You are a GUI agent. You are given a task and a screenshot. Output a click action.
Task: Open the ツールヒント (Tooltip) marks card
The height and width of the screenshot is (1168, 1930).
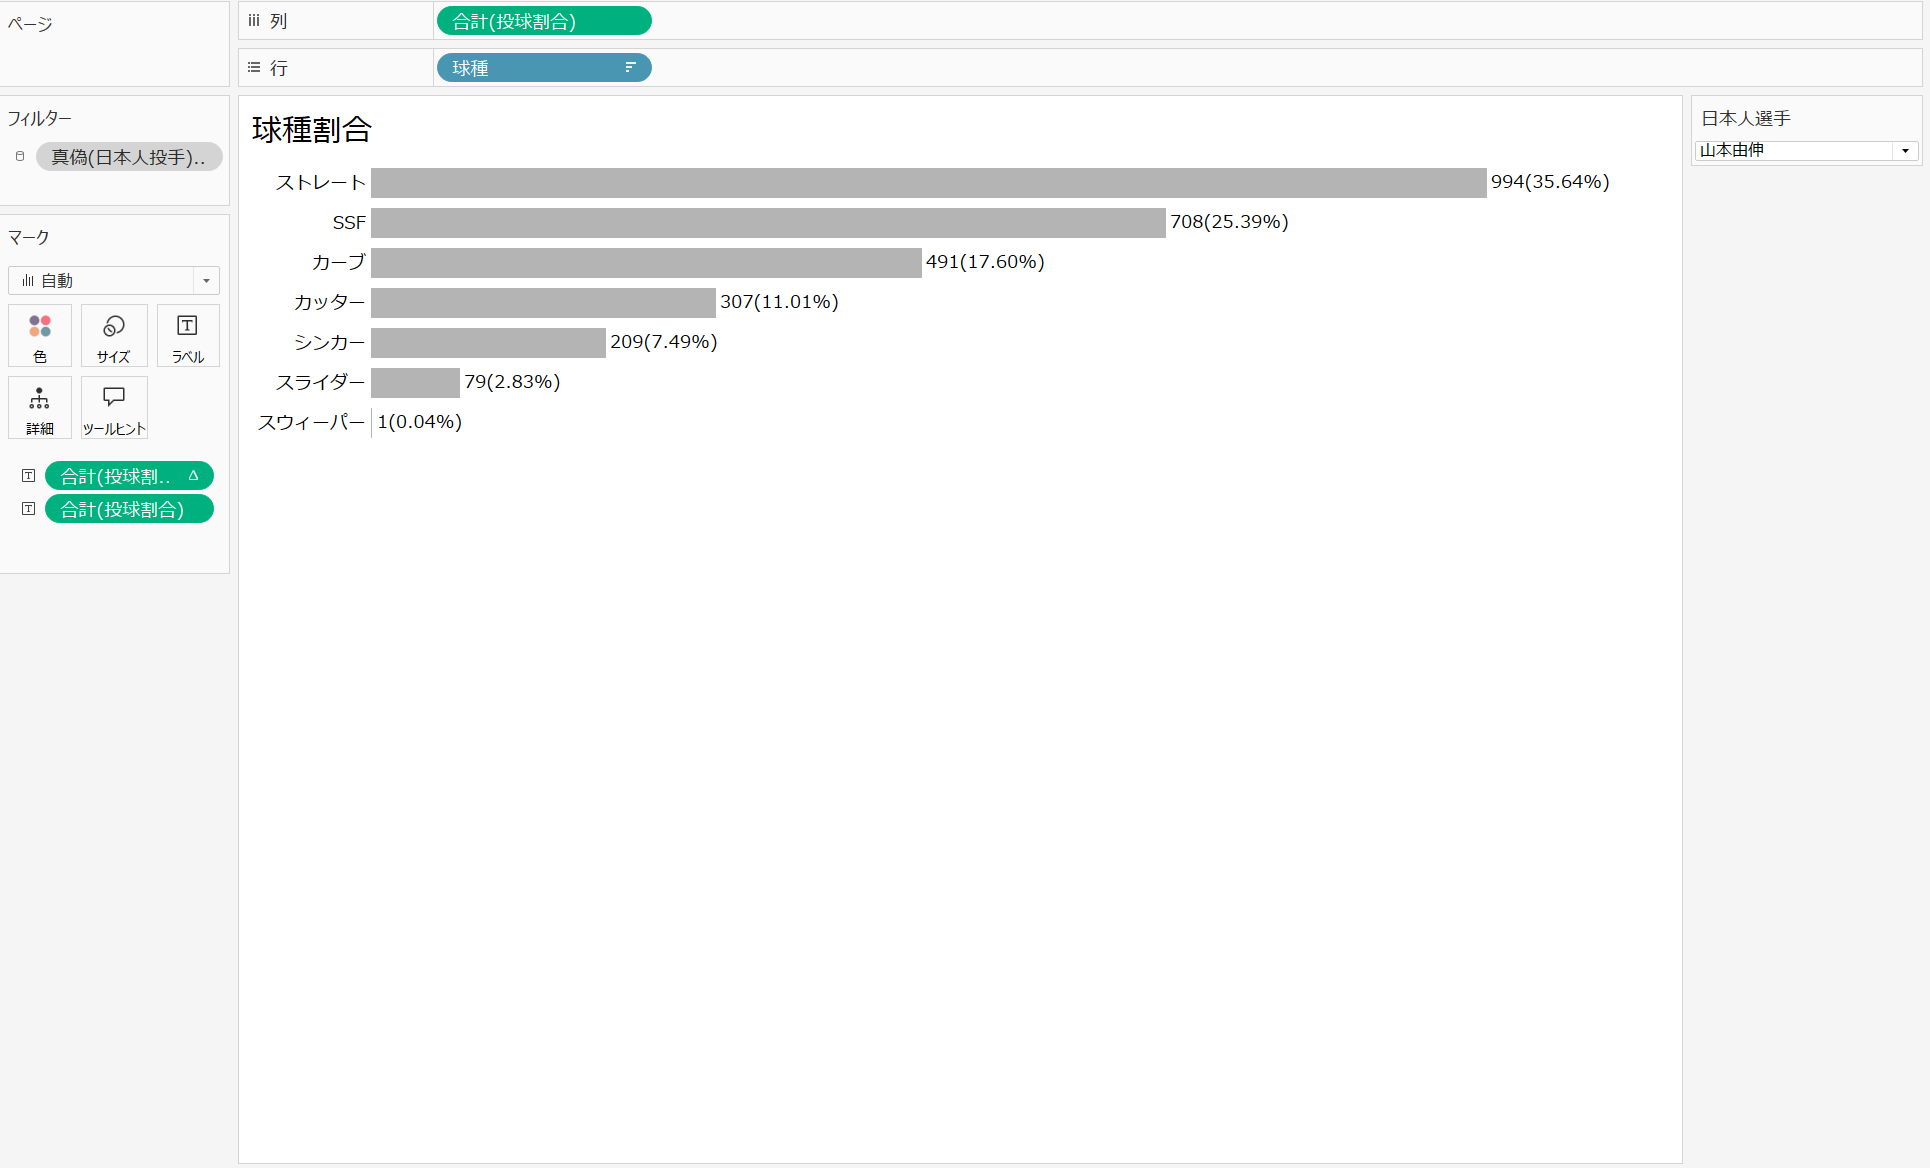click(x=114, y=407)
